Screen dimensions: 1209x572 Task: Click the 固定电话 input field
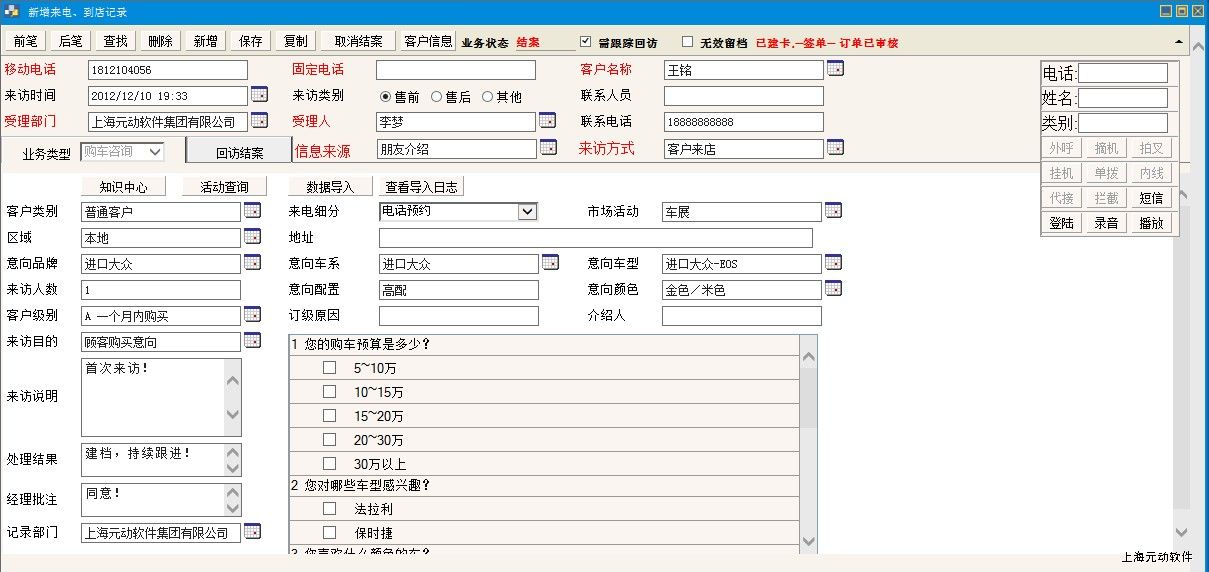click(x=455, y=70)
